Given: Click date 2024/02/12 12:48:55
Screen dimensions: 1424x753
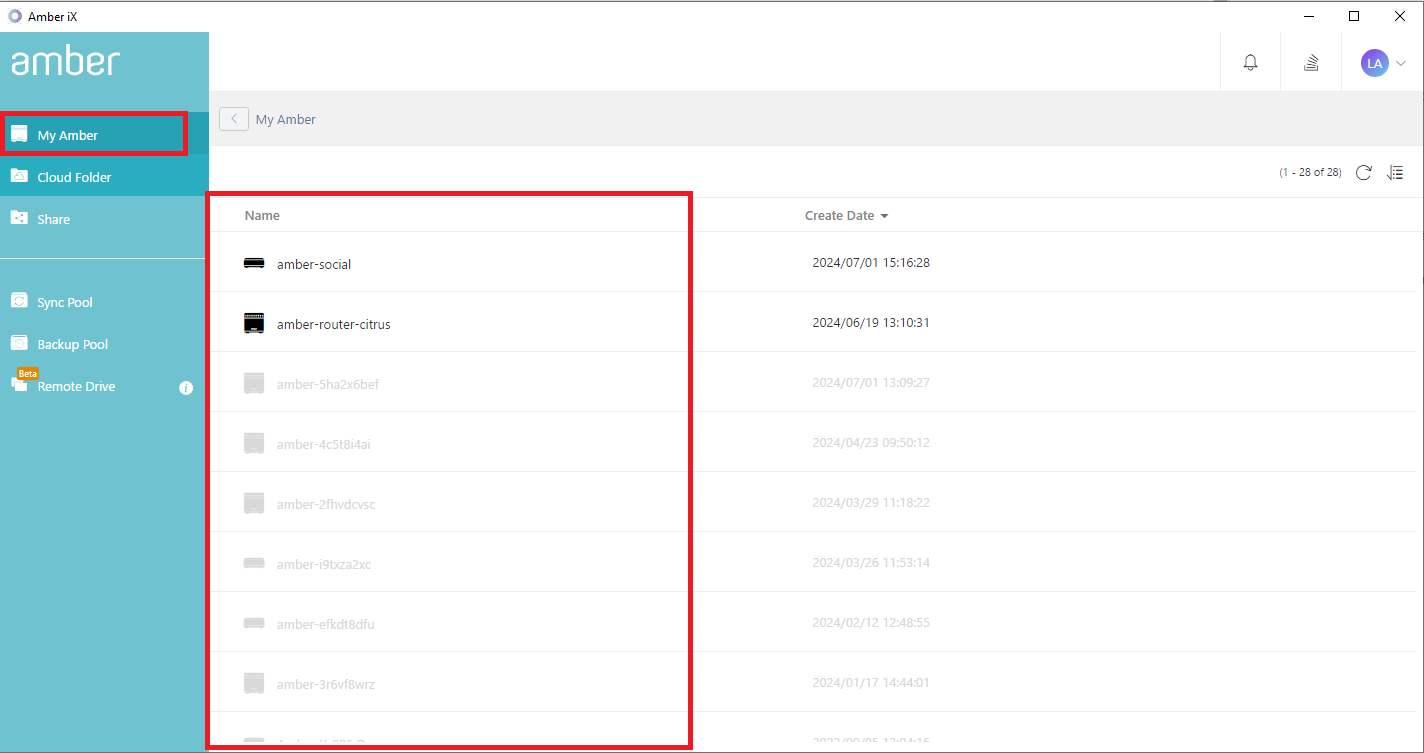Looking at the screenshot, I should [871, 623].
